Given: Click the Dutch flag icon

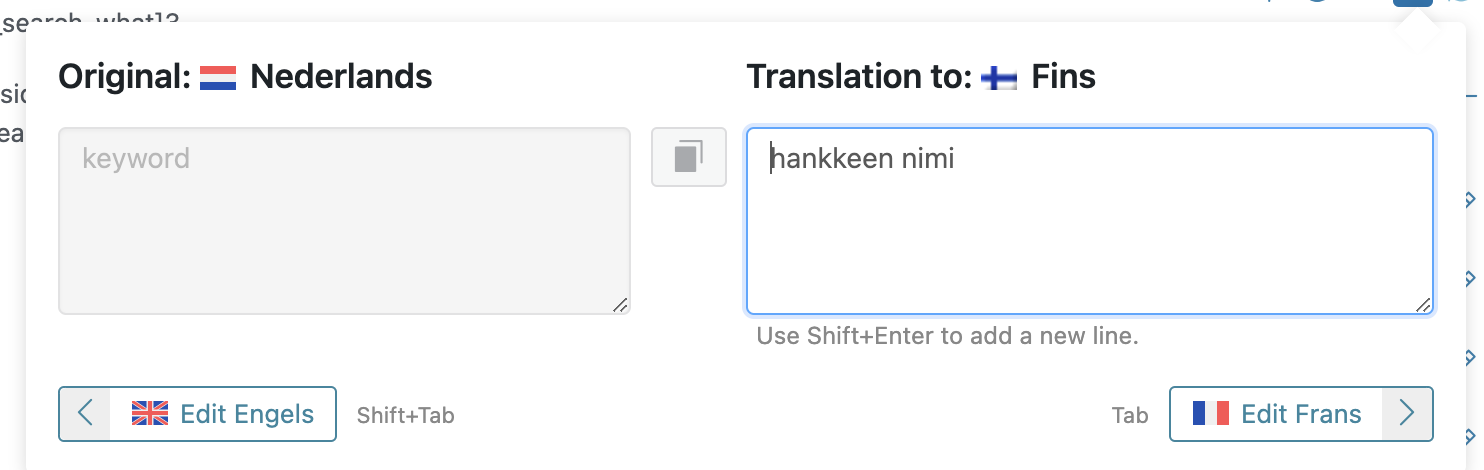Looking at the screenshot, I should click(x=218, y=77).
